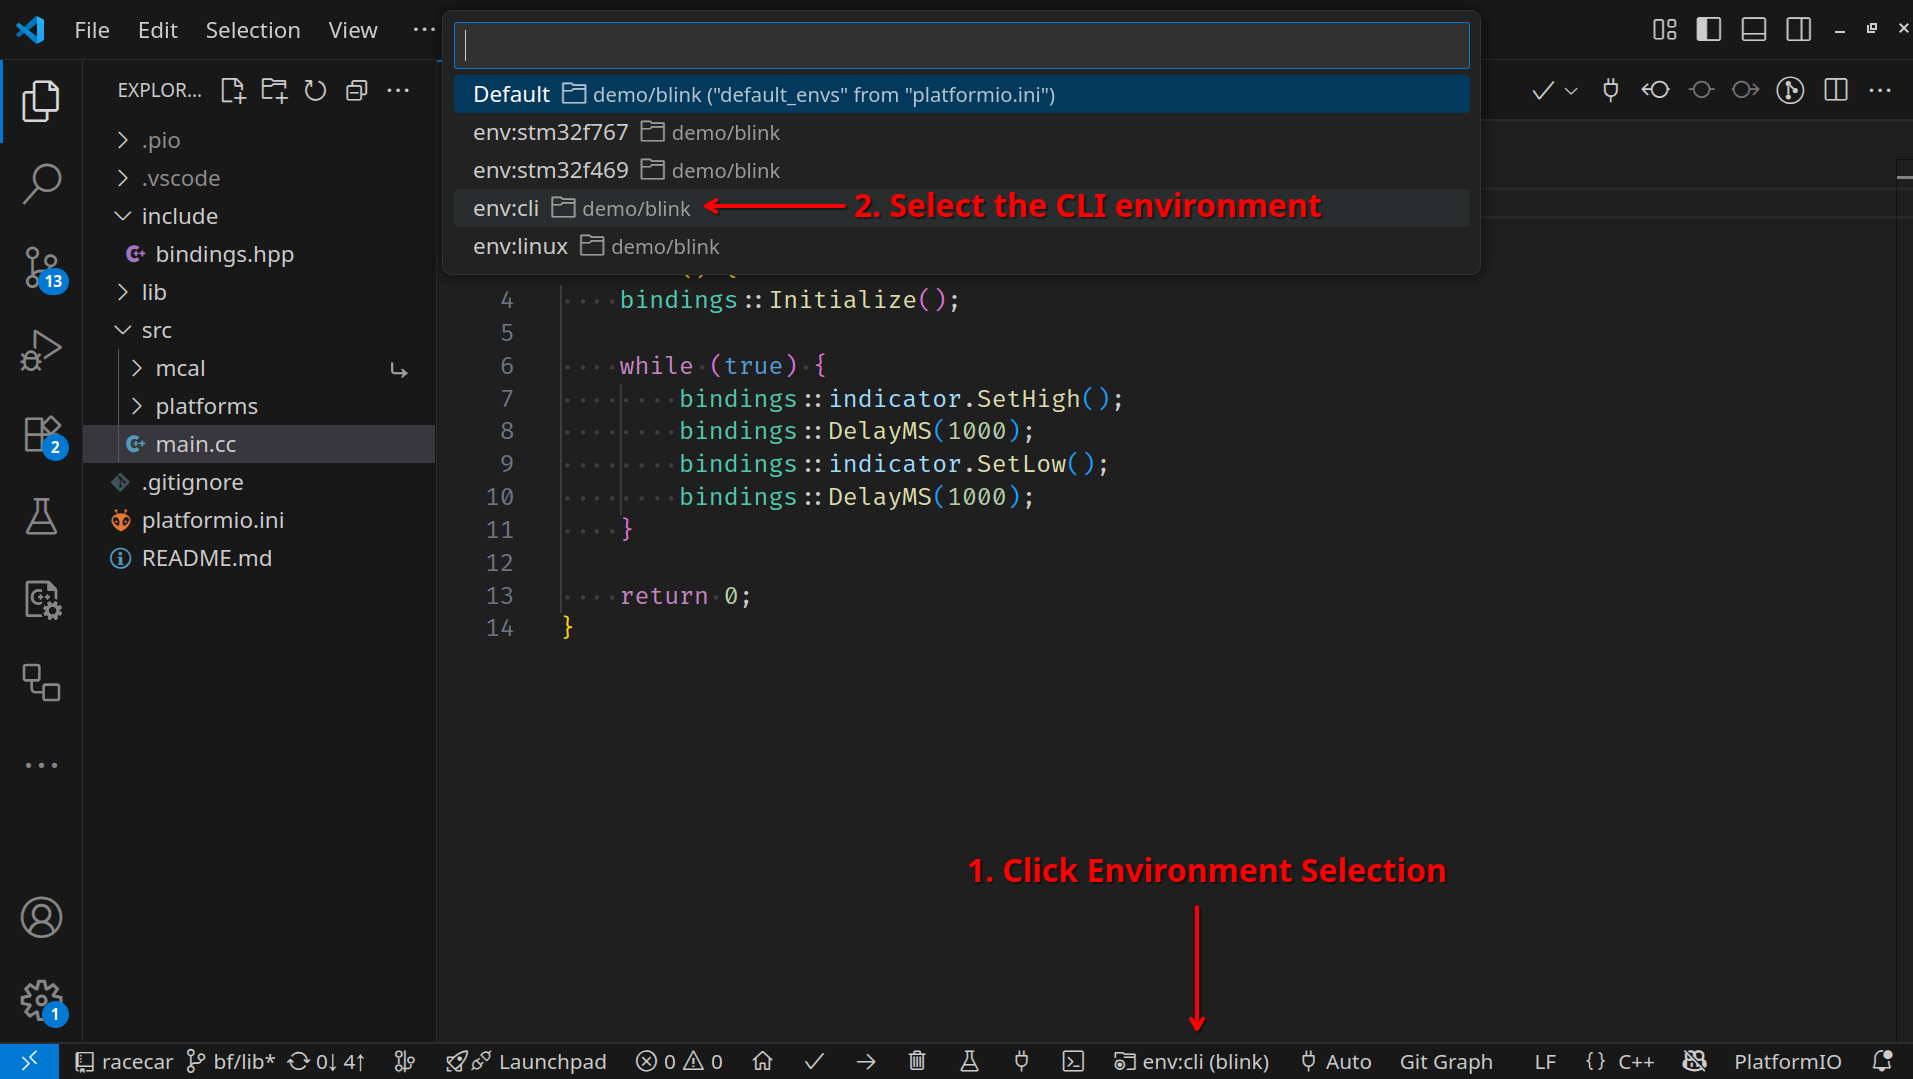1913x1079 pixels.
Task: Toggle the secondary side bar layout button
Action: (x=1798, y=30)
